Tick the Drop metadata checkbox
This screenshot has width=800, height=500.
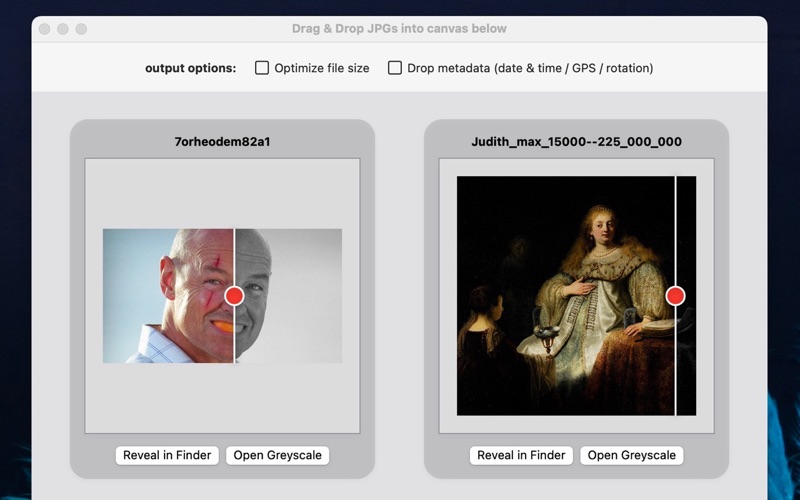point(394,68)
